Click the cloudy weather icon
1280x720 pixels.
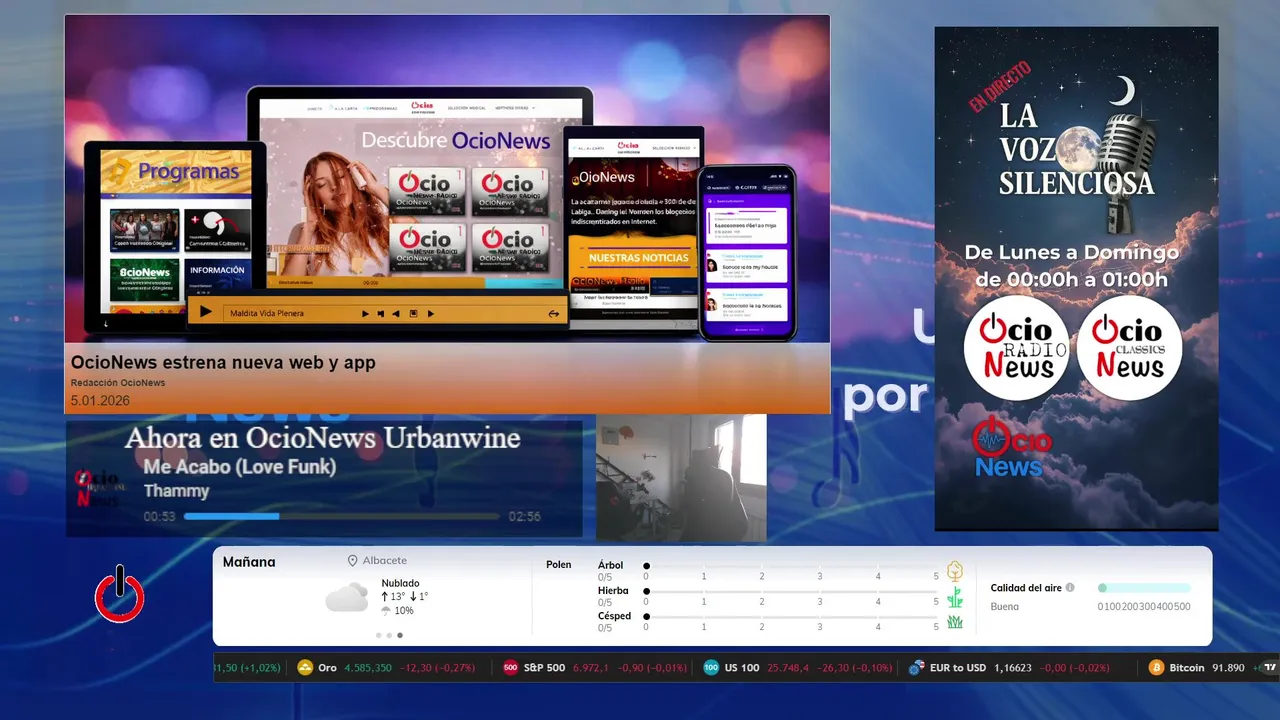pos(346,597)
